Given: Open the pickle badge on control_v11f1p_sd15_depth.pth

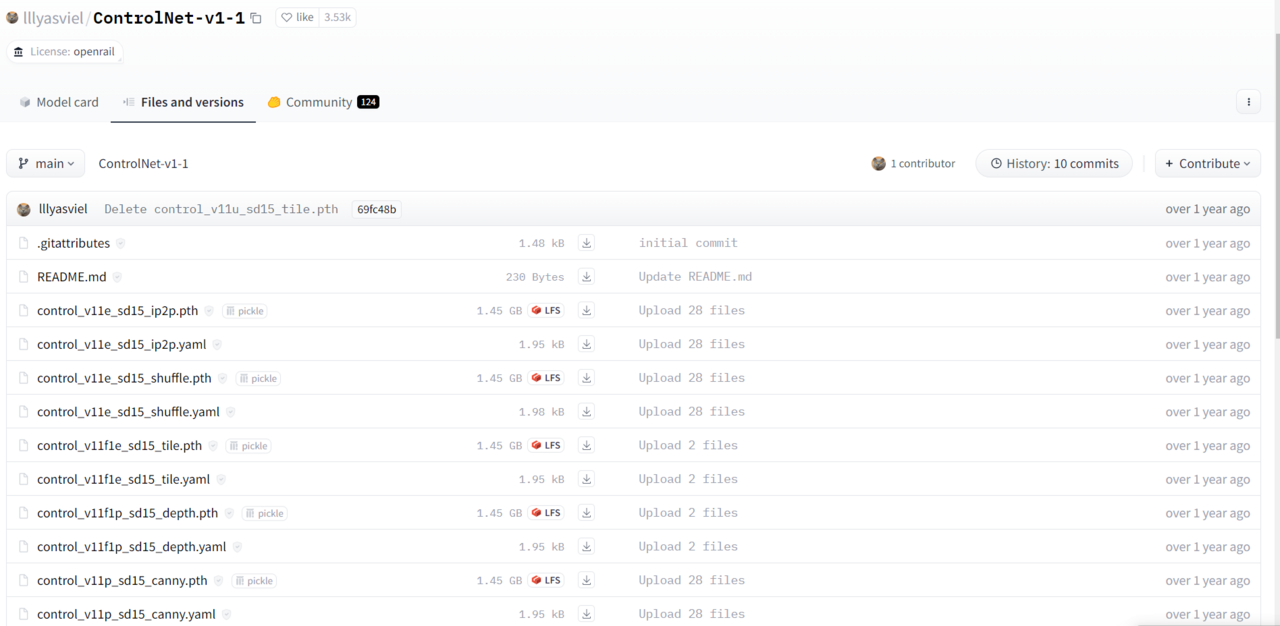Looking at the screenshot, I should click(264, 513).
